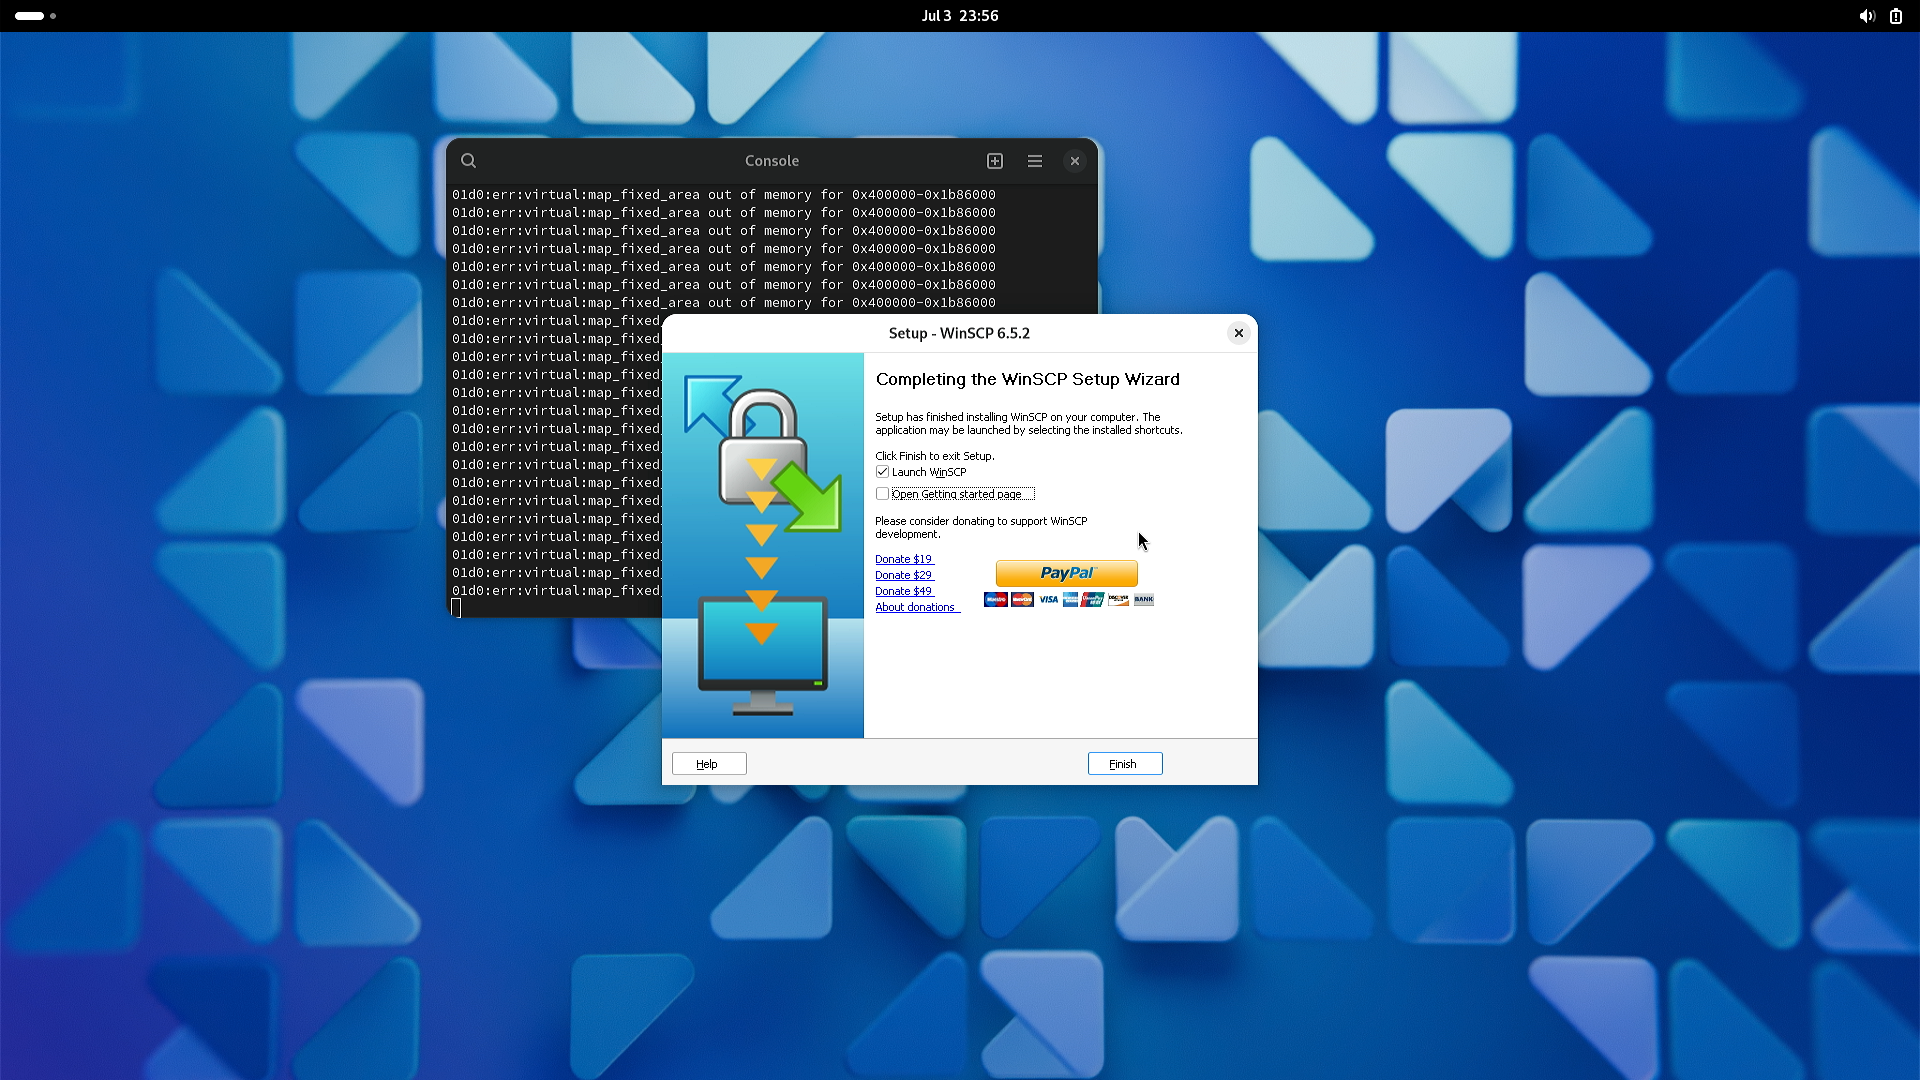
Task: Click the Donate $49 link
Action: tap(904, 591)
